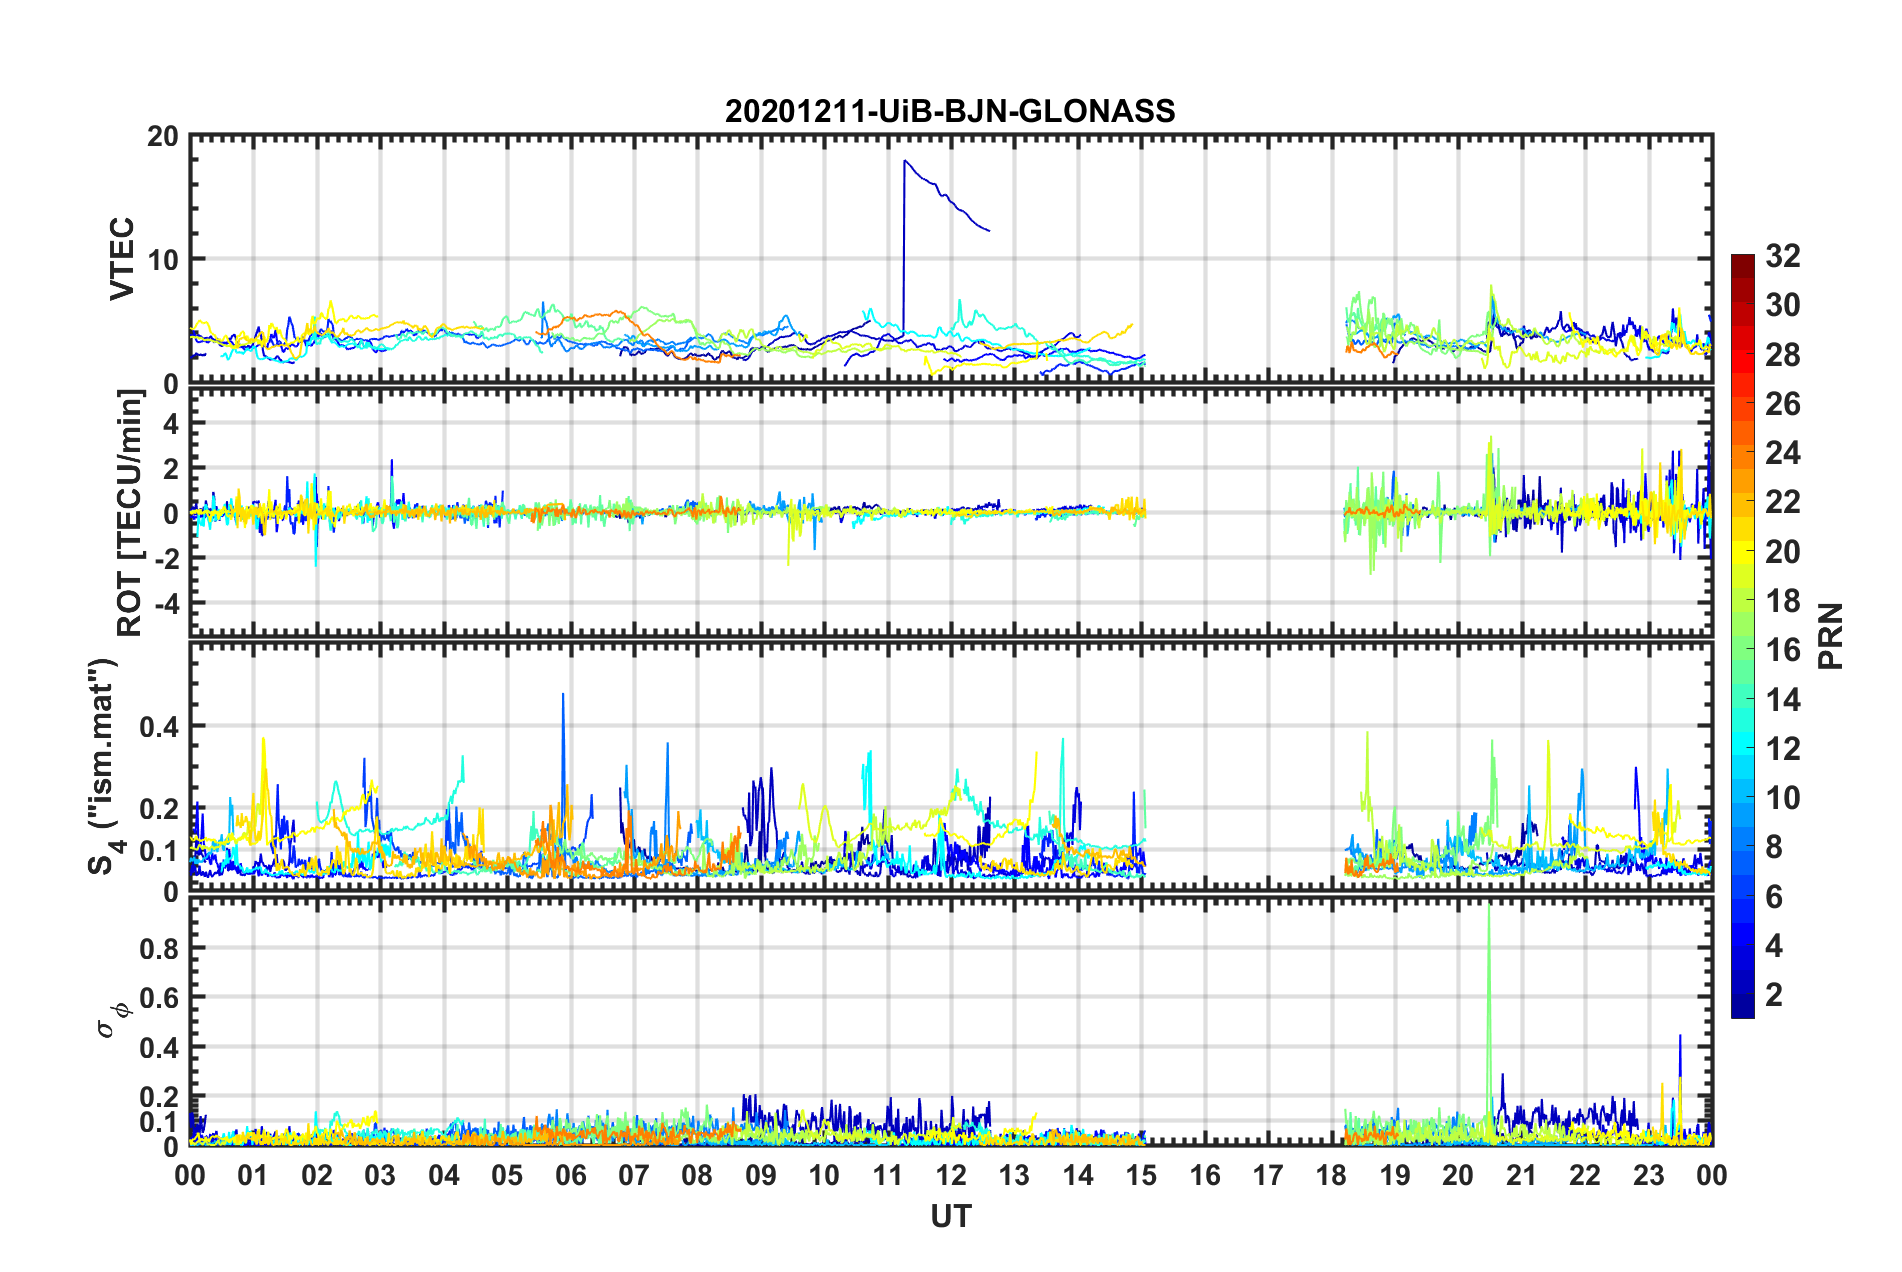The width and height of the screenshot is (1902, 1272).
Task: Click the dark blue VTEC spike peak
Action: [x=904, y=161]
